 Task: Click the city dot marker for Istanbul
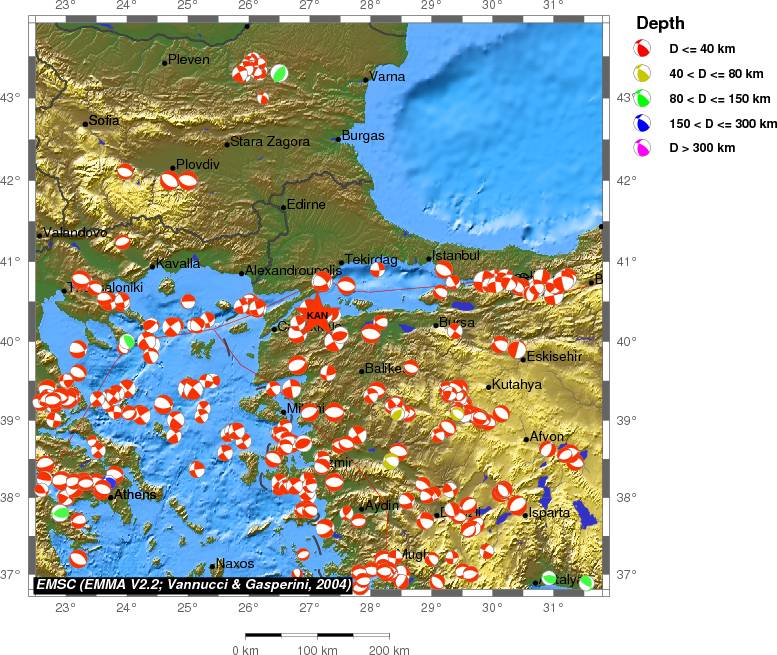(x=429, y=259)
